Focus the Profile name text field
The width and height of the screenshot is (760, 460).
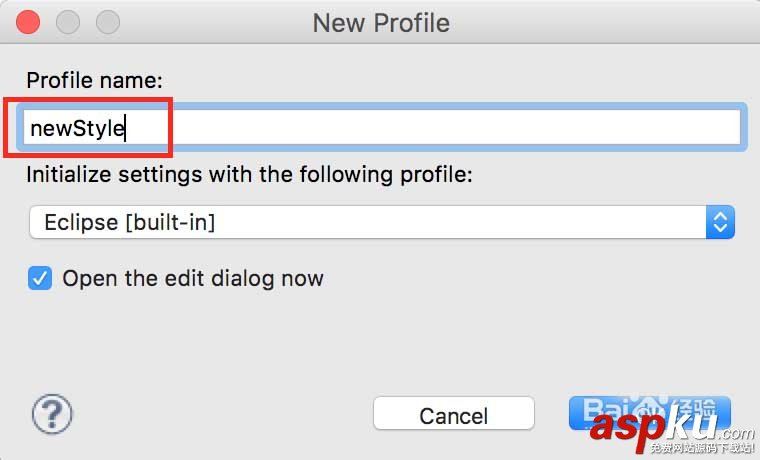450,127
